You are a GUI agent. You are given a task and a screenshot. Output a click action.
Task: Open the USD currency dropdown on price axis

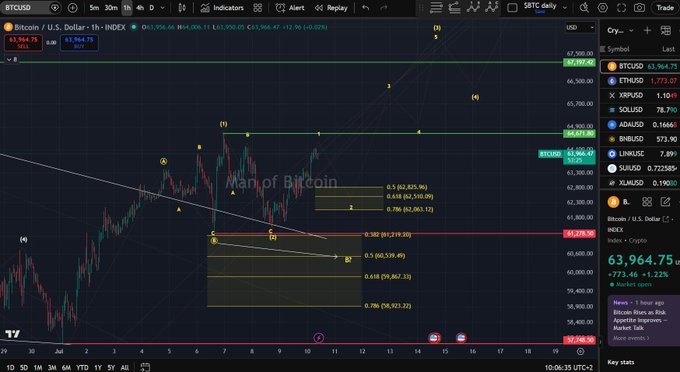pyautogui.click(x=580, y=27)
